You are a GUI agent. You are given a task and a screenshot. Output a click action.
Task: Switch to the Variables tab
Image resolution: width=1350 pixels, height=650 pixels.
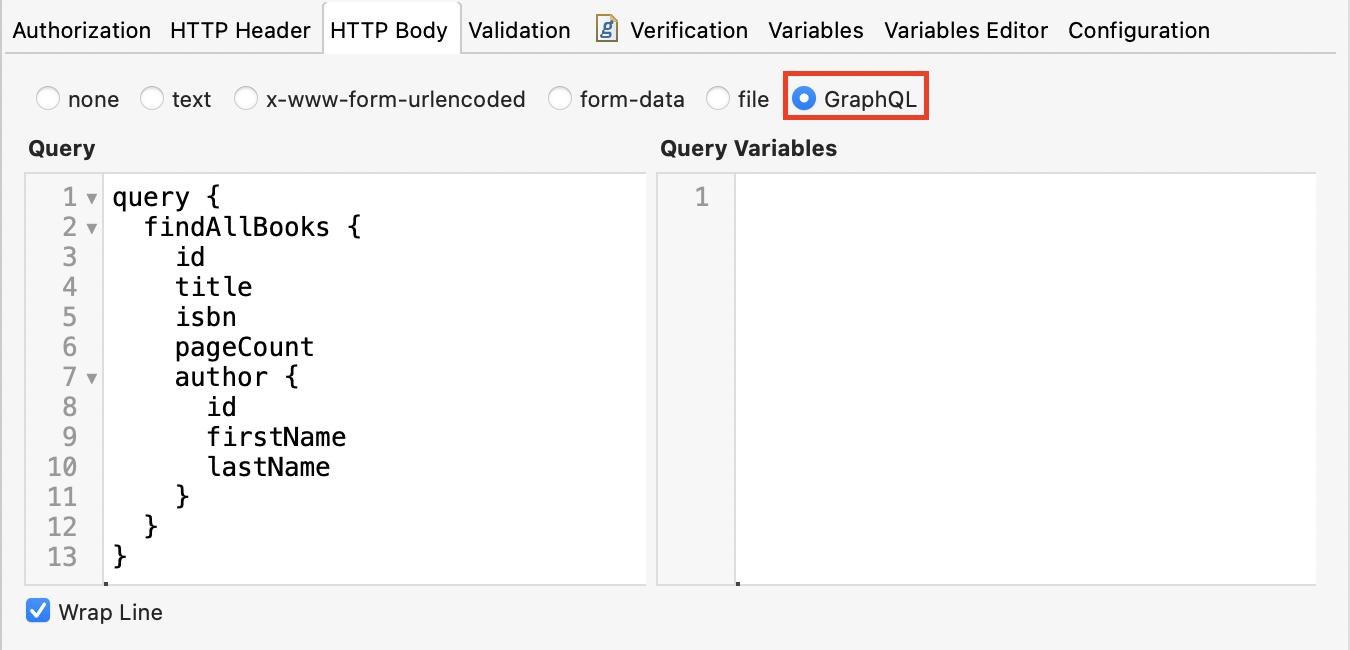pos(816,31)
